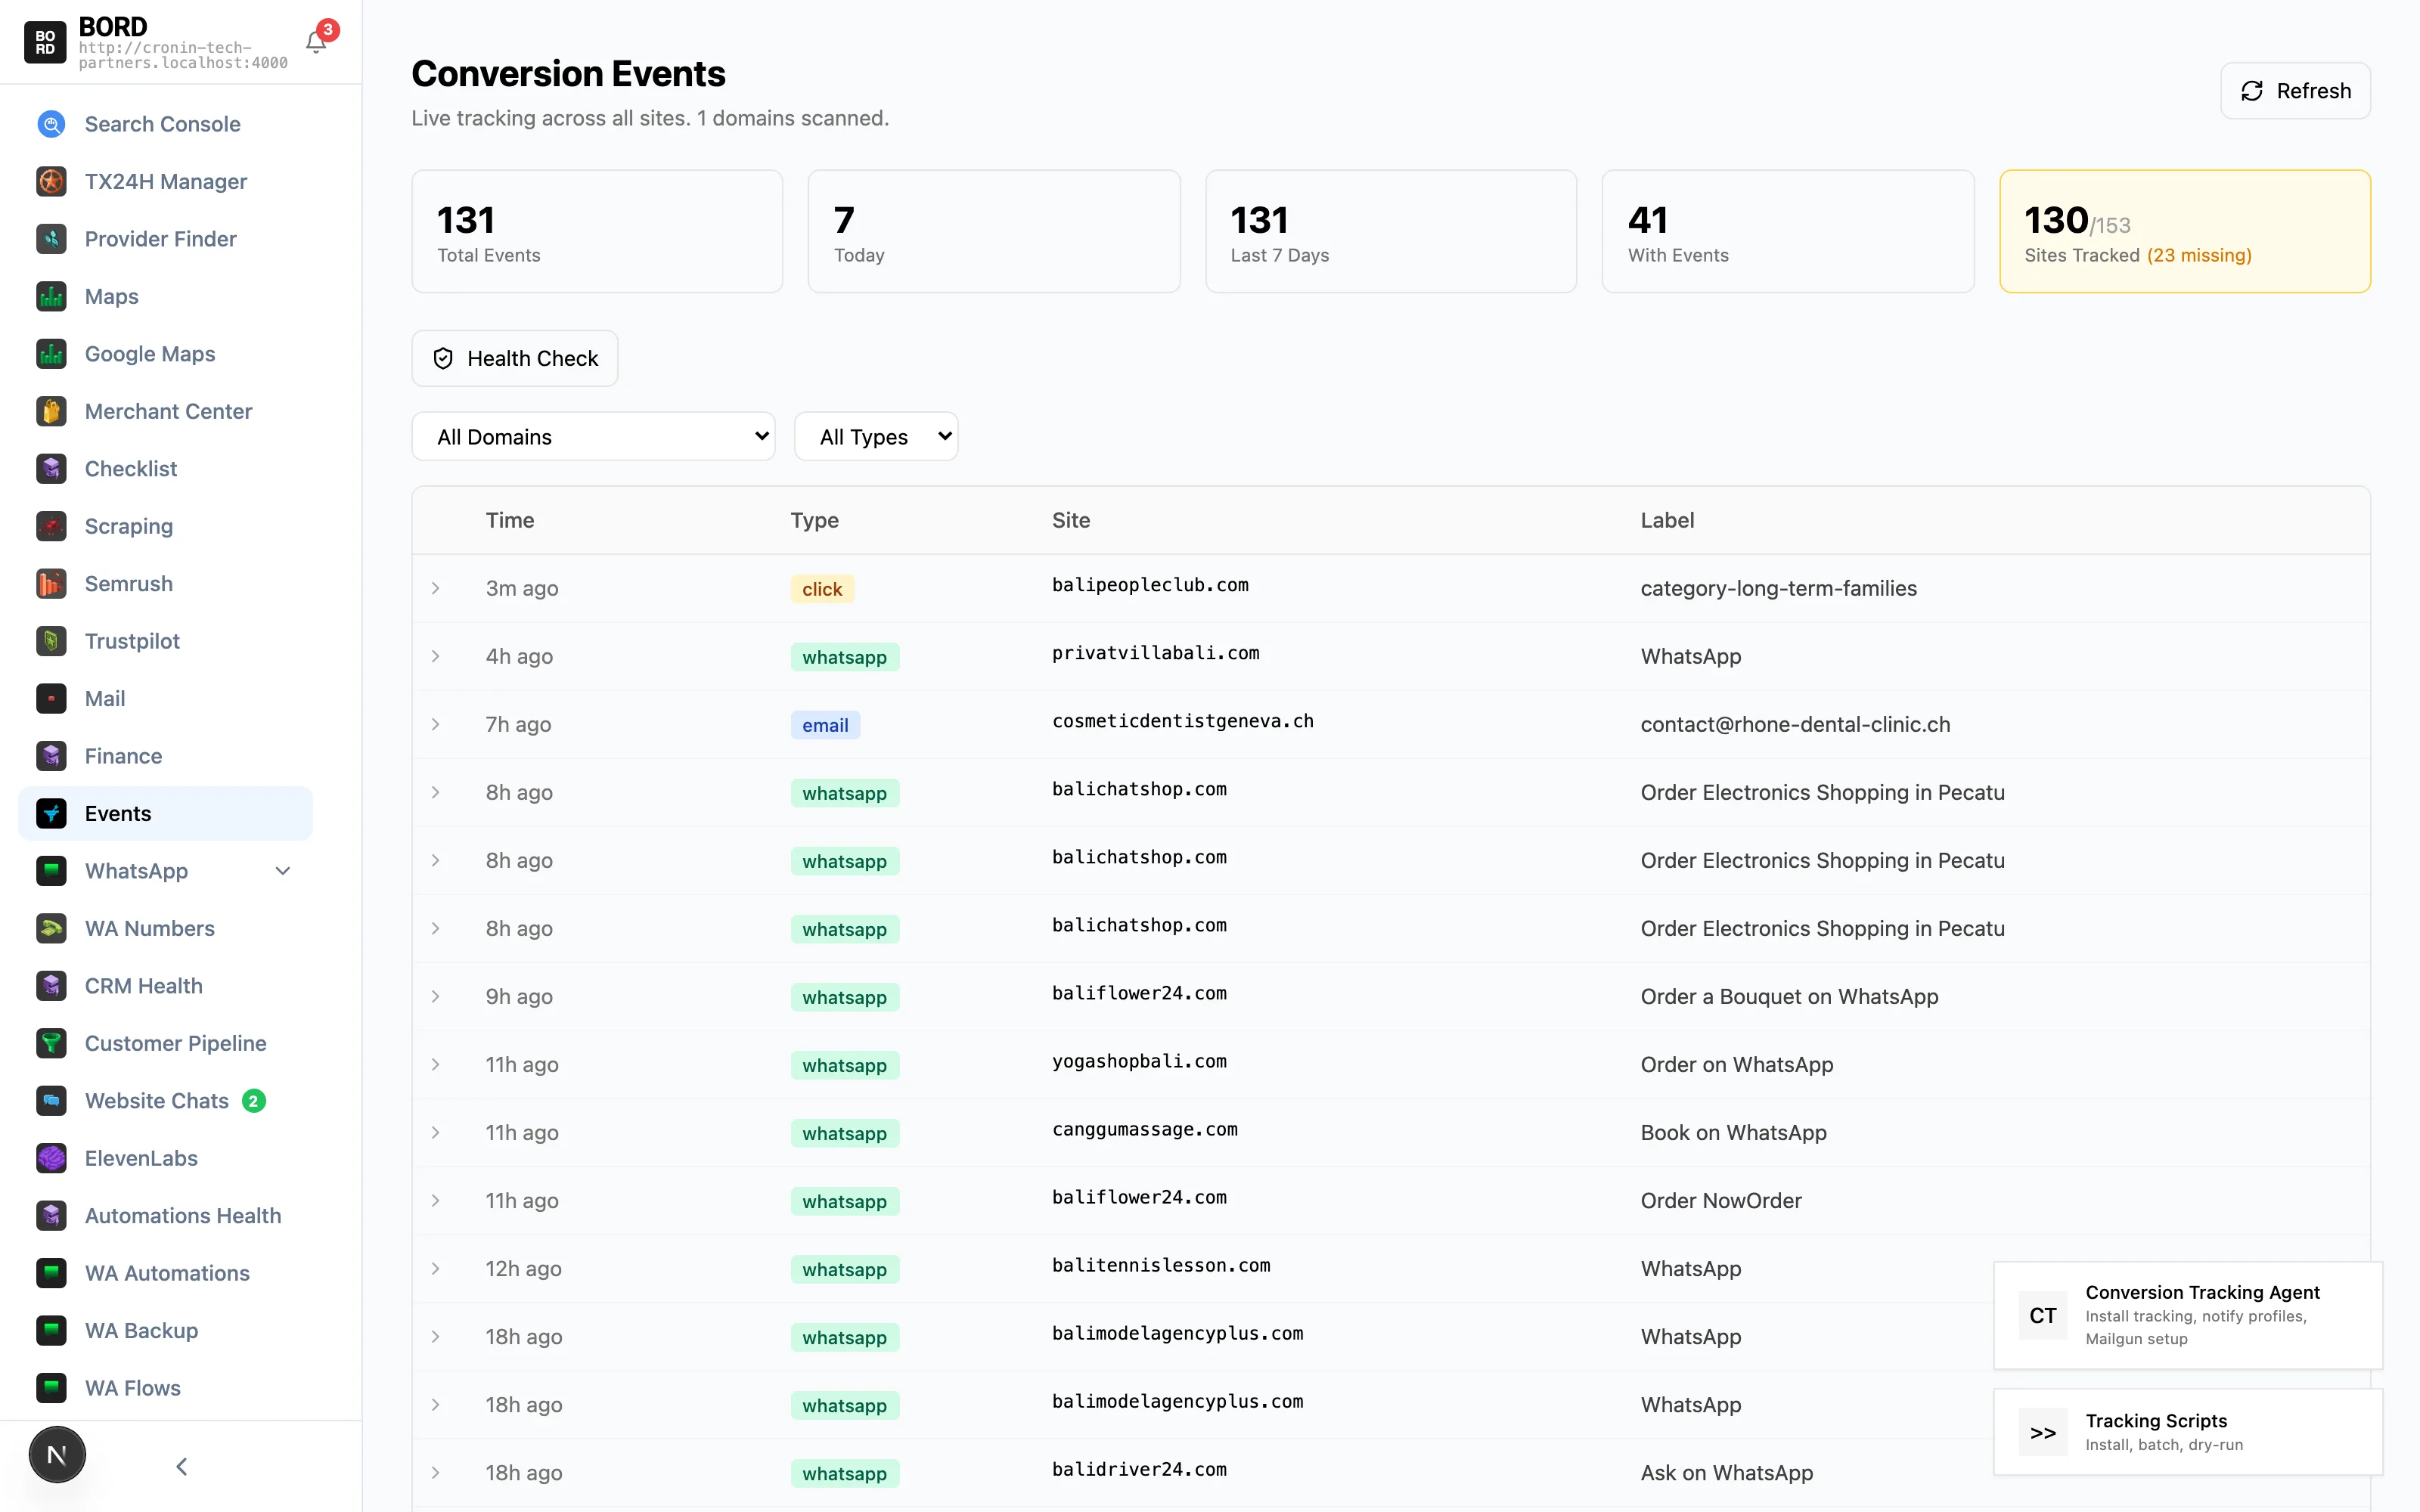Screen dimensions: 2420x1512
Task: Expand the WhatsApp sidebar submenu
Action: [282, 871]
